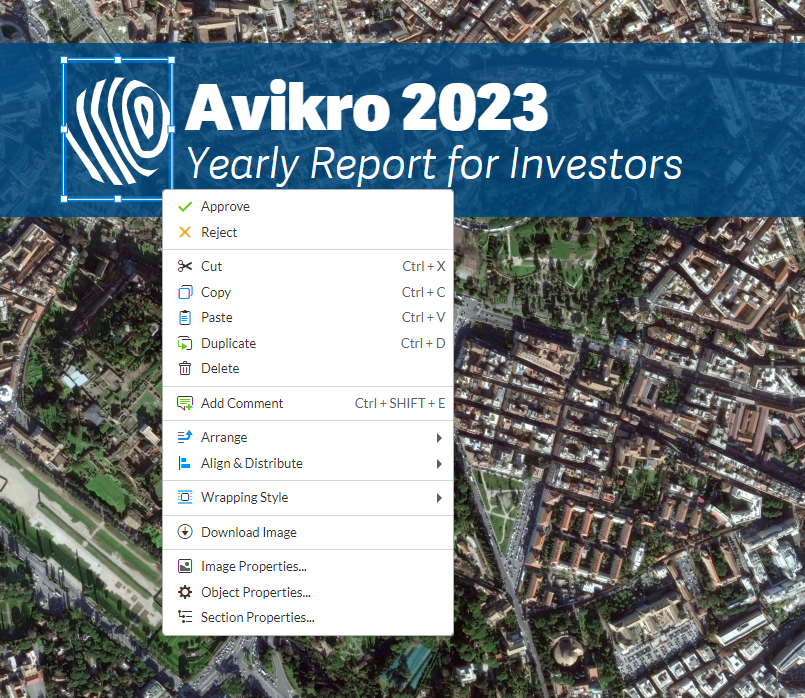Viewport: 805px width, 698px height.
Task: Click the selected fingerprint logo image
Action: tap(118, 129)
